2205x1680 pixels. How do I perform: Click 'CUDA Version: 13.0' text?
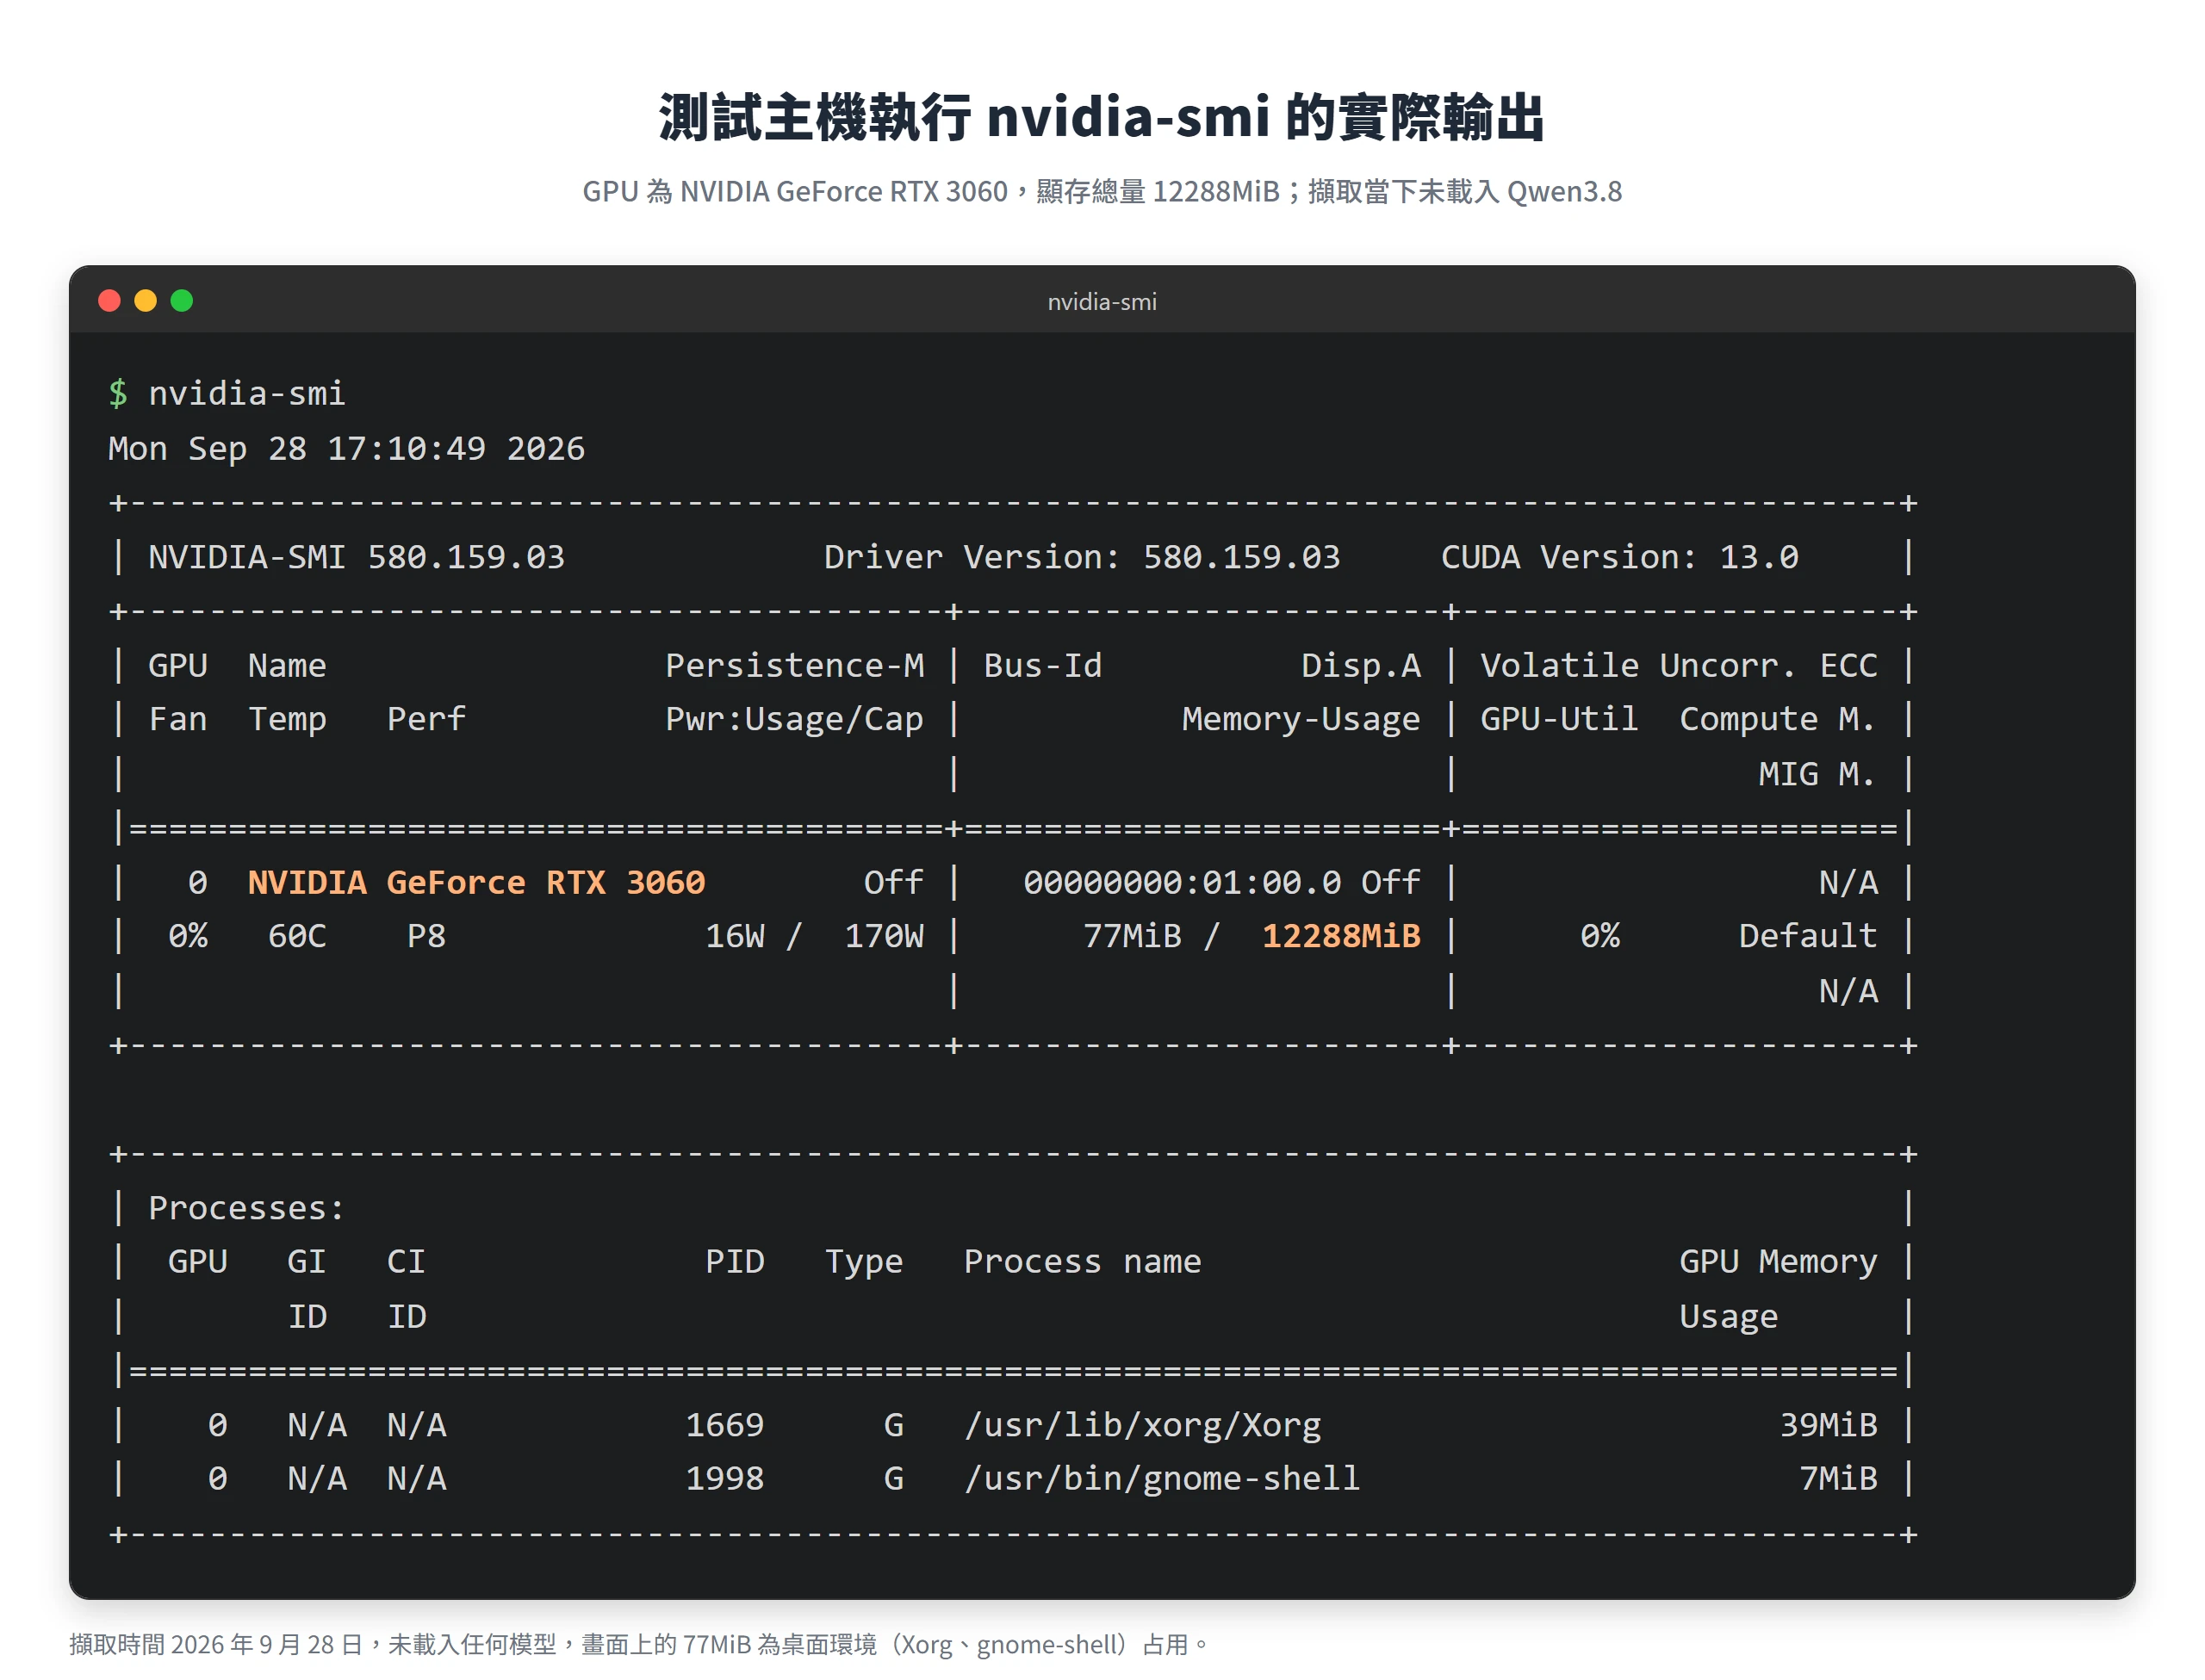pos(1620,557)
